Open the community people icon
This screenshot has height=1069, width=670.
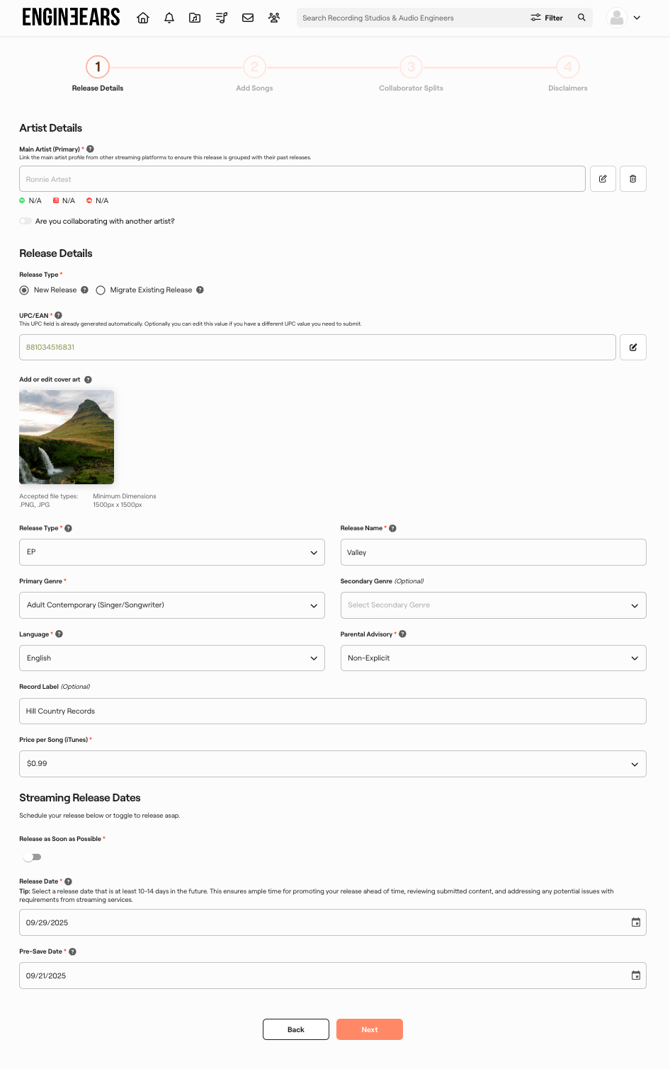[274, 18]
